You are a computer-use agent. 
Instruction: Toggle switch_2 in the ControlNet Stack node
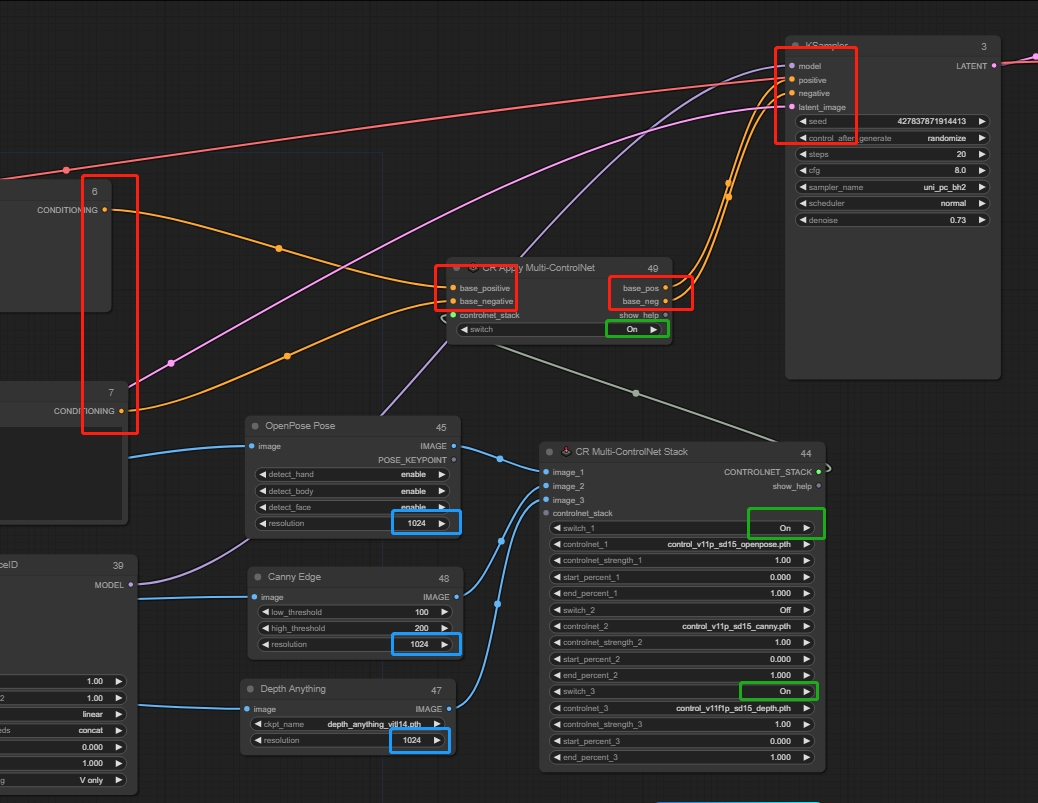click(x=685, y=610)
